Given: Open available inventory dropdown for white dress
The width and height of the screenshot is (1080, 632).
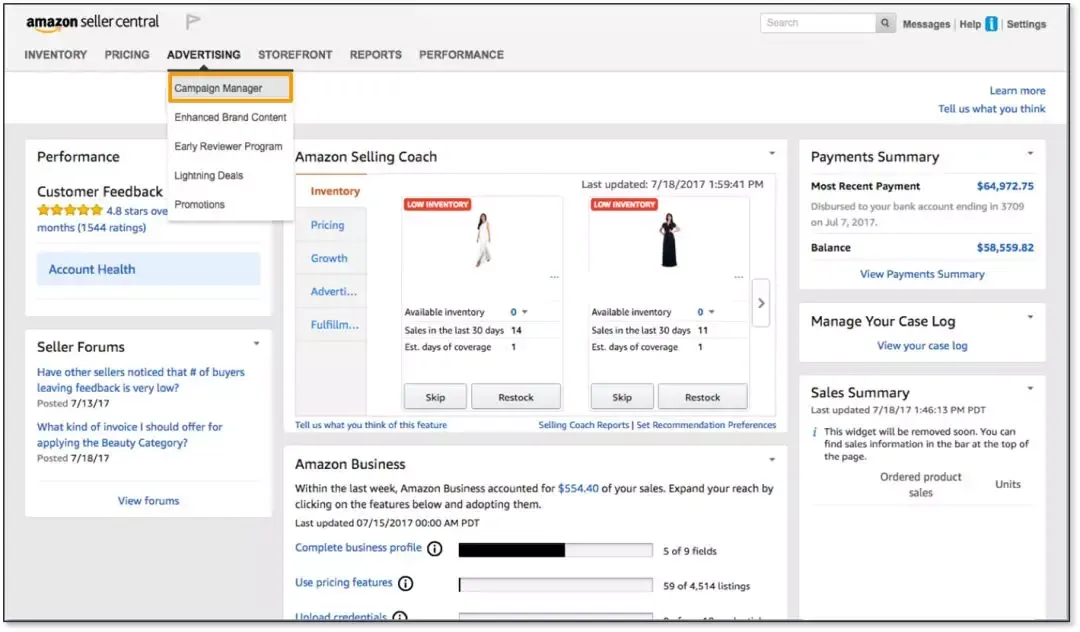Looking at the screenshot, I should [525, 313].
